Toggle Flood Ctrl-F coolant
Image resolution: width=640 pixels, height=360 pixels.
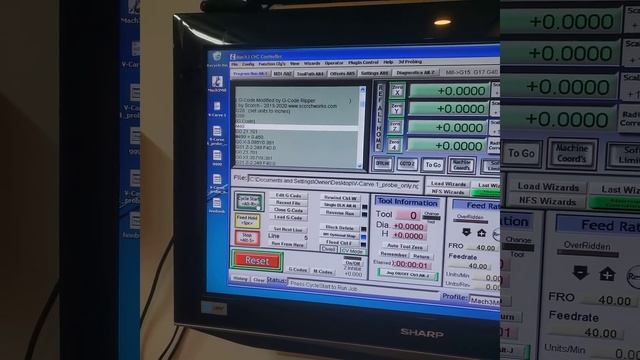click(340, 243)
